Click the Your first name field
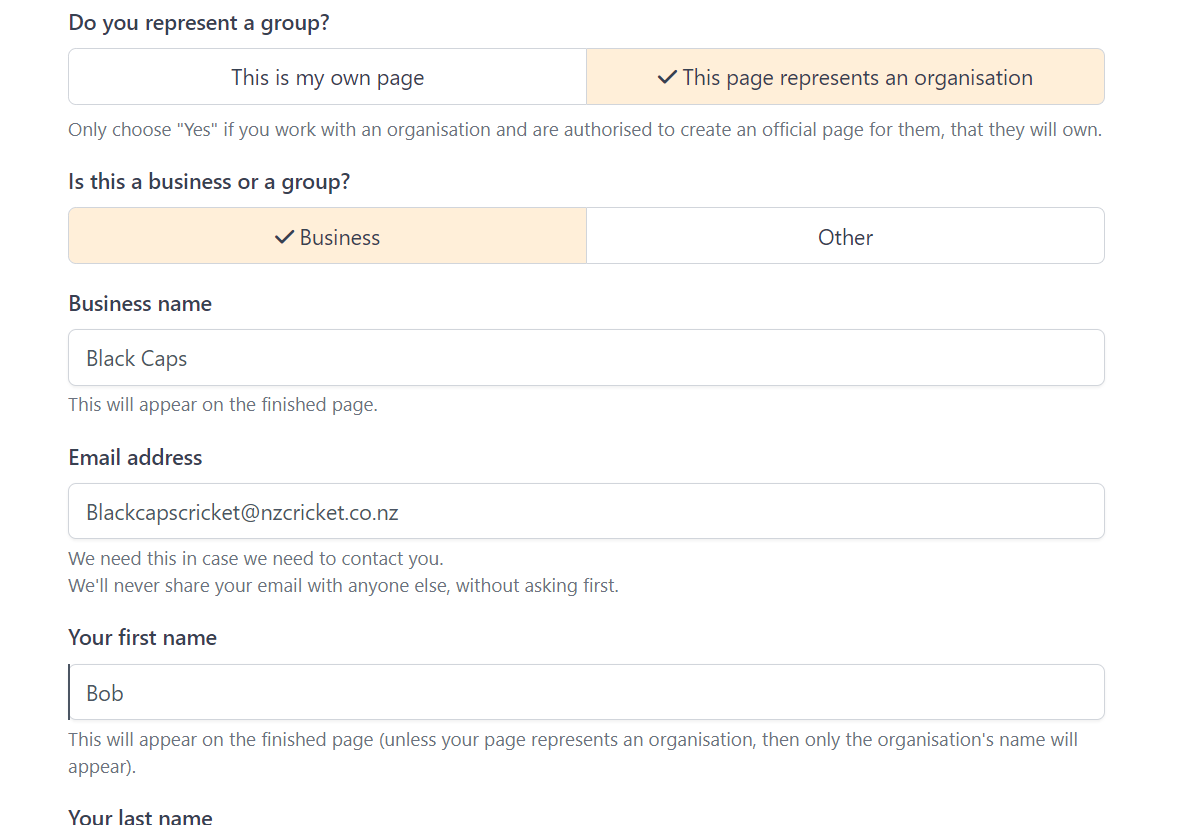The image size is (1197, 825). [586, 692]
